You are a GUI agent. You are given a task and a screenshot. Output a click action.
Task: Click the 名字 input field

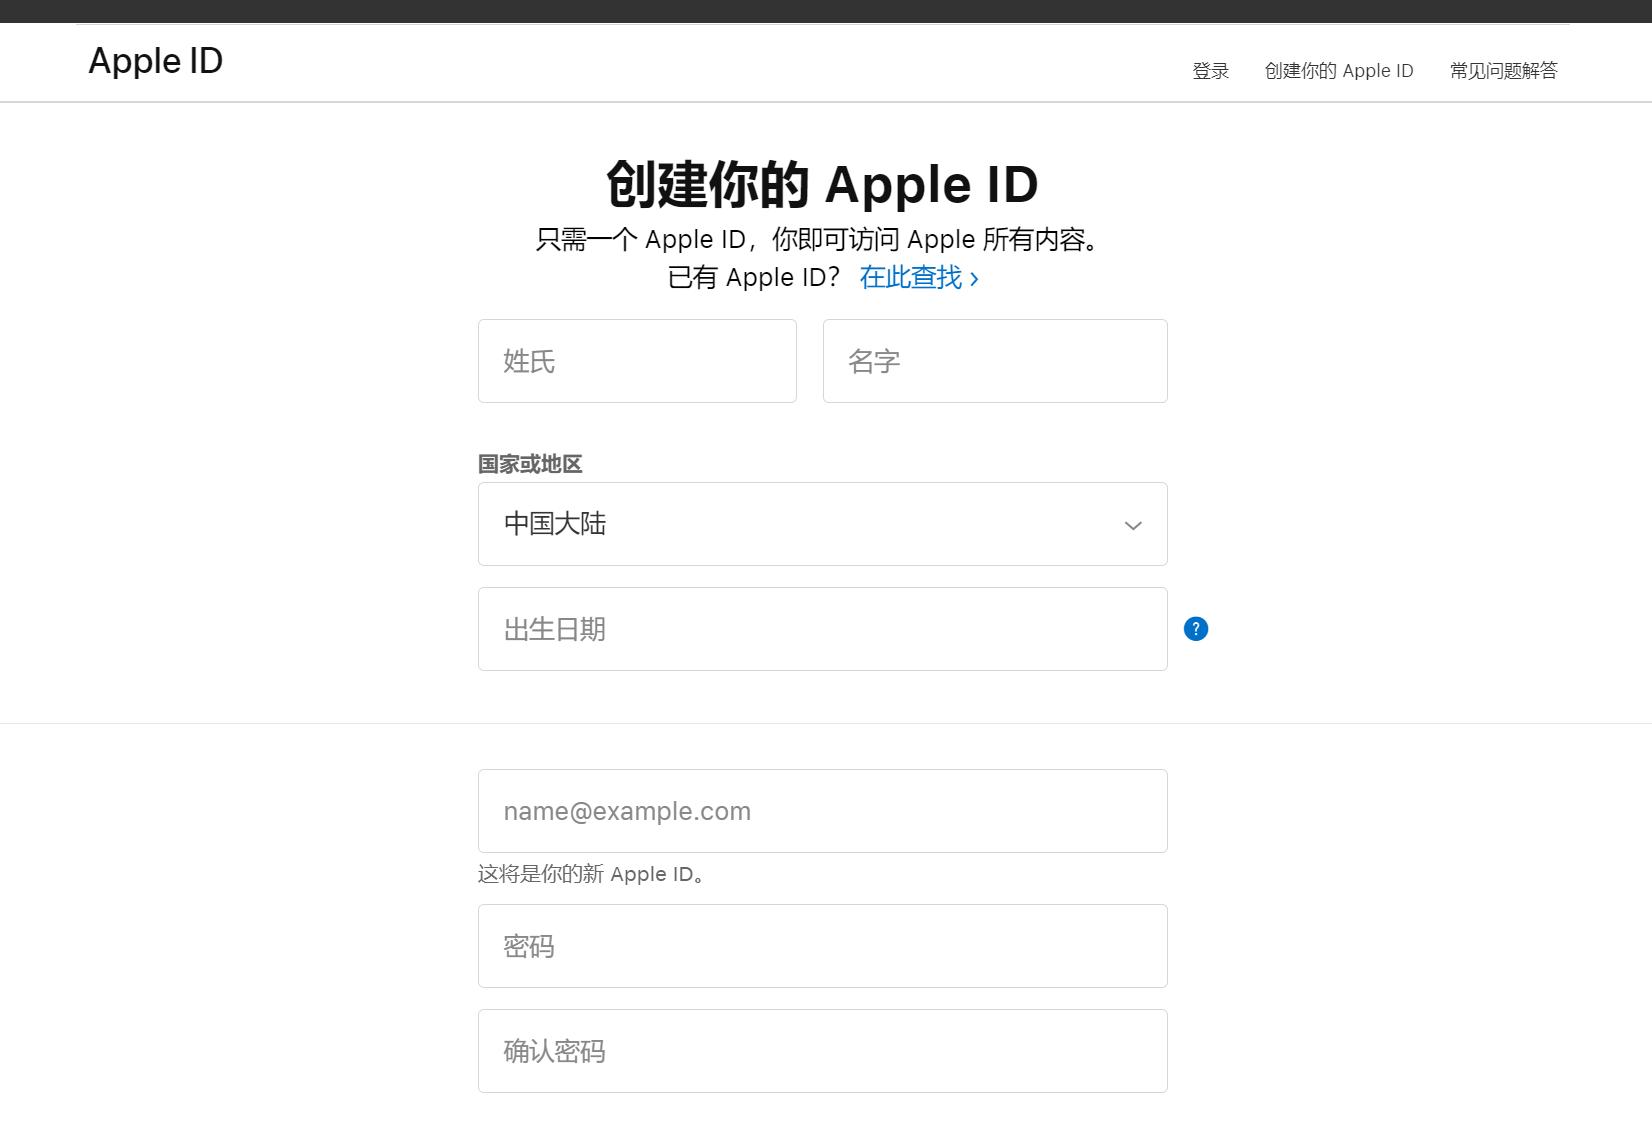coord(994,361)
